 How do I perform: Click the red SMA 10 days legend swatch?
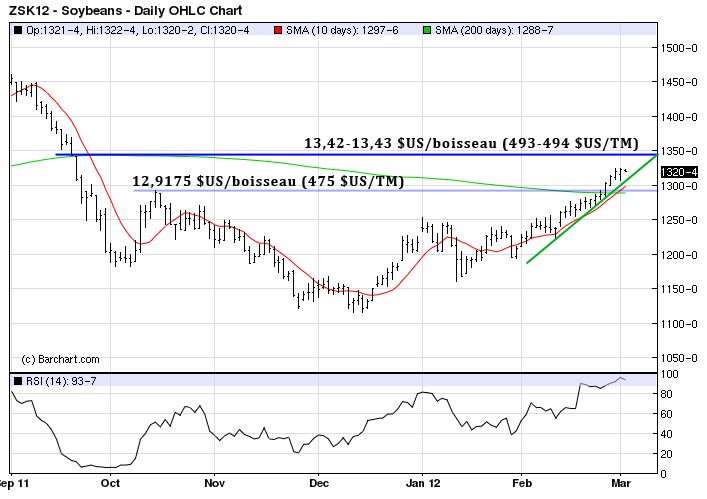click(x=278, y=32)
